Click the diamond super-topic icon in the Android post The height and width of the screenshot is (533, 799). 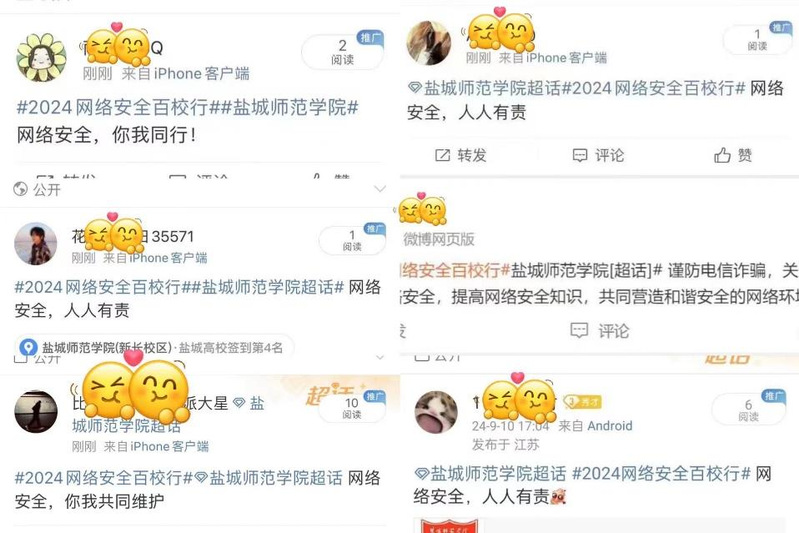[421, 474]
